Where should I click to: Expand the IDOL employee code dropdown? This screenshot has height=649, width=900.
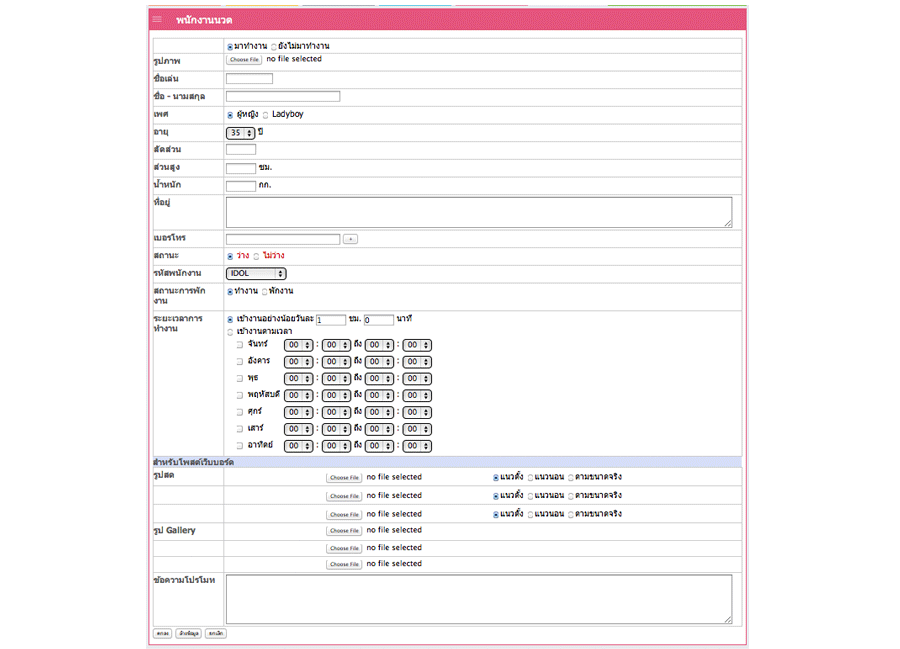click(256, 273)
